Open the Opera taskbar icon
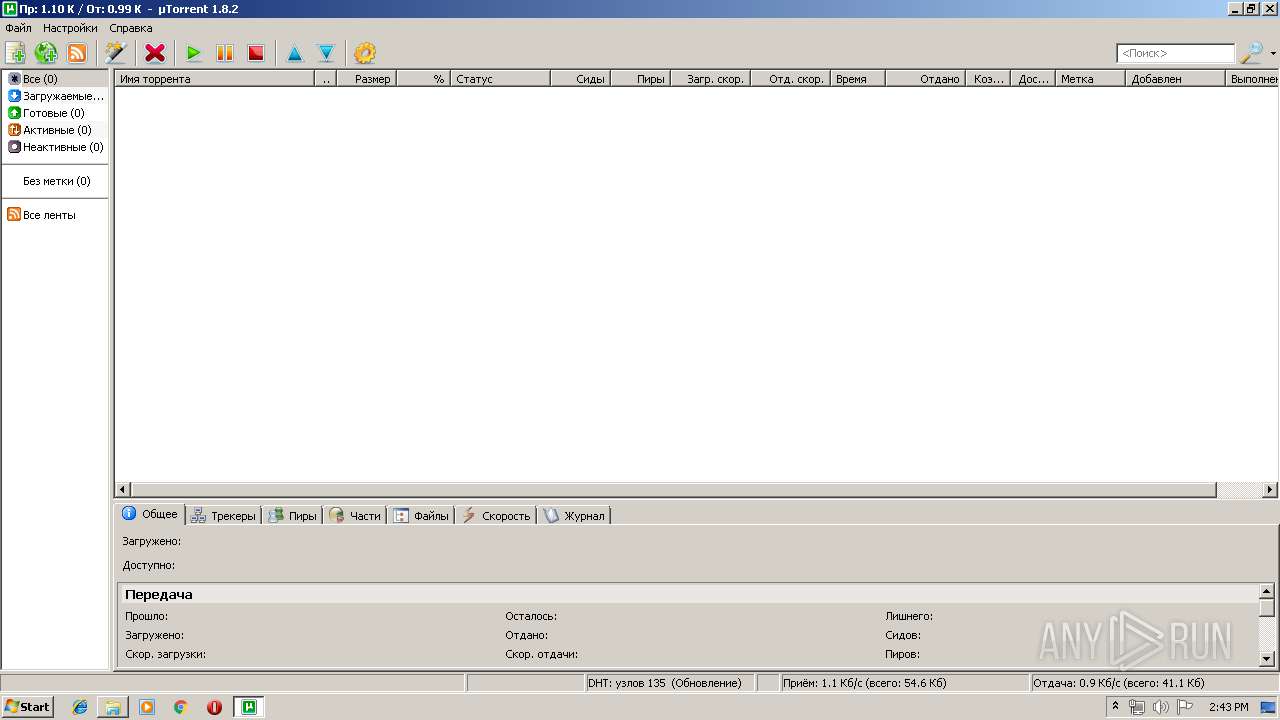1280x720 pixels. 214,707
